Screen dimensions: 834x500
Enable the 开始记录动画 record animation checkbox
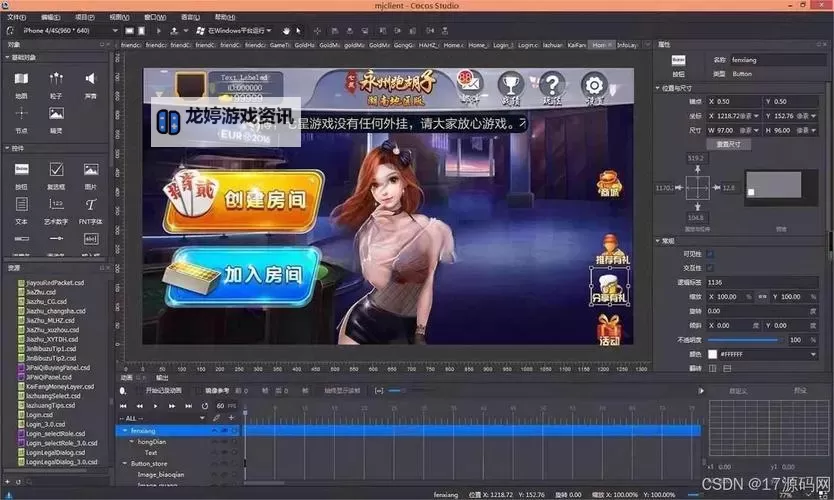(142, 390)
